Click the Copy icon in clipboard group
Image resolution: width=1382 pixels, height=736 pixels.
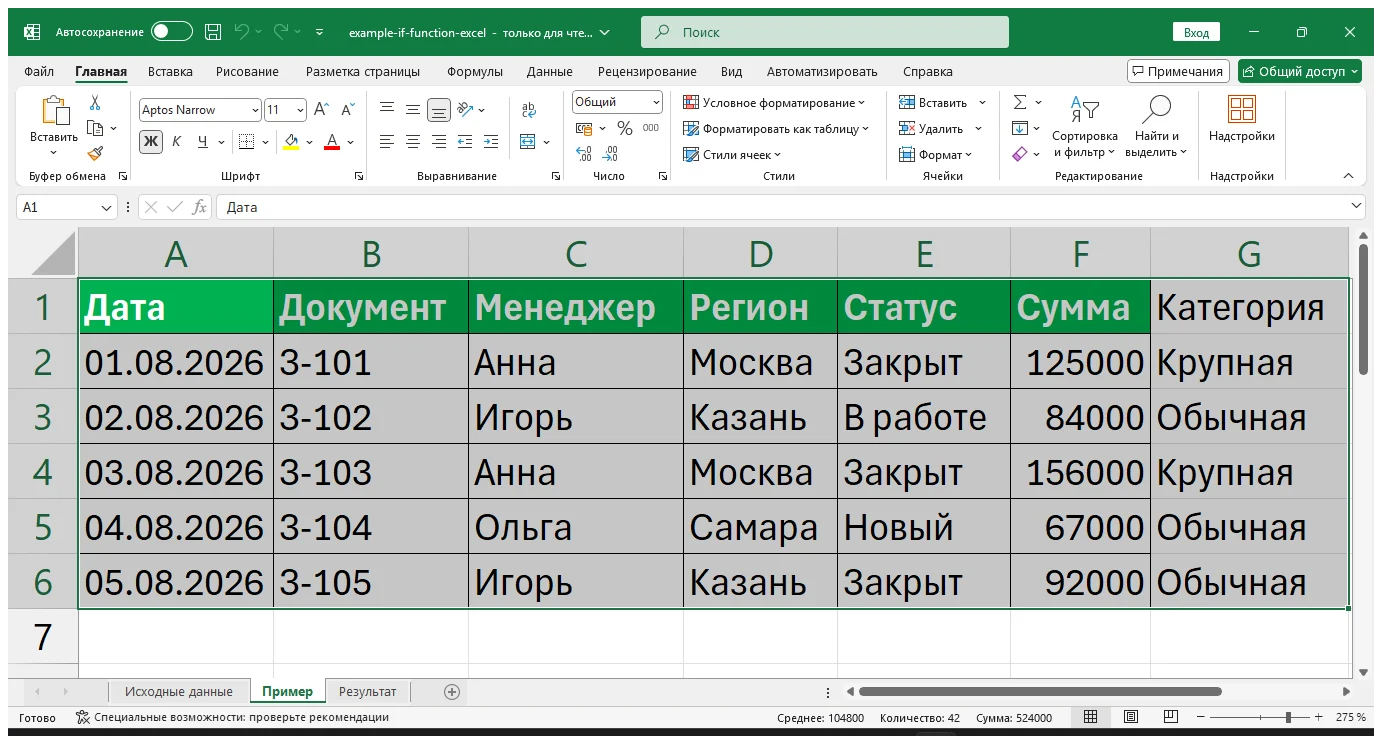click(x=95, y=128)
